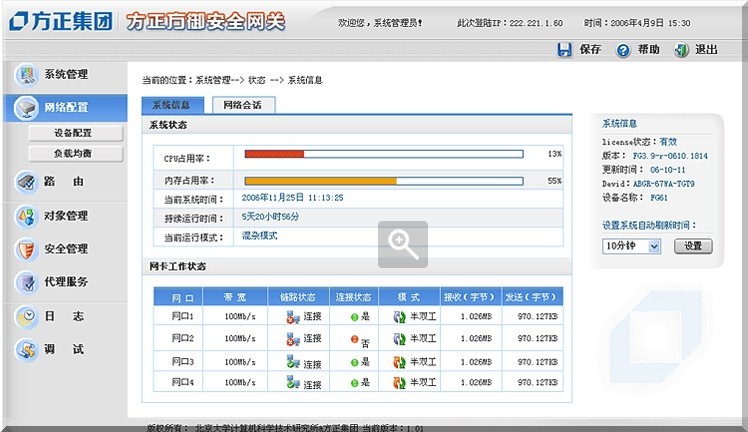This screenshot has width=748, height=432.
Task: Click the green connection dot for 网口3
Action: pyautogui.click(x=354, y=362)
